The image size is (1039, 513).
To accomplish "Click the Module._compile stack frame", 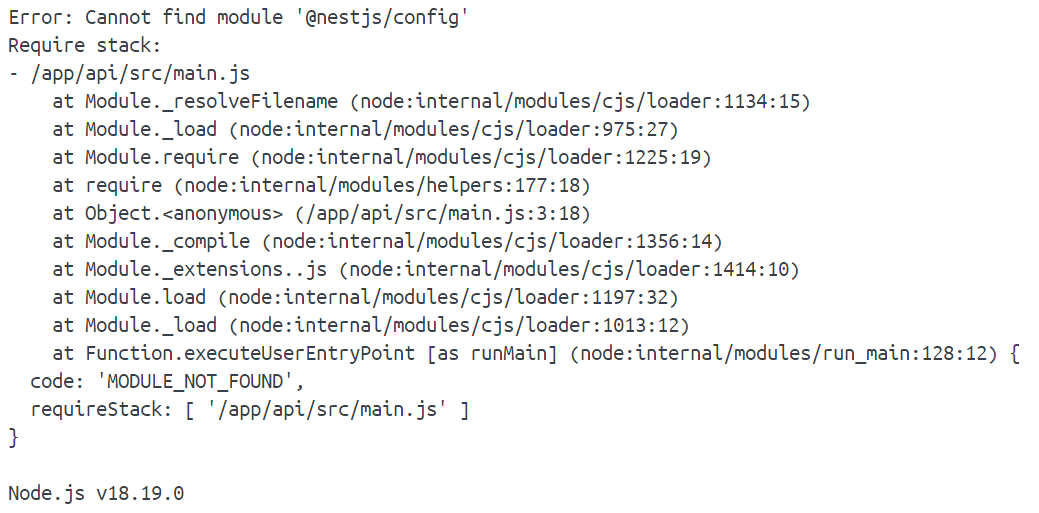I will 388,241.
